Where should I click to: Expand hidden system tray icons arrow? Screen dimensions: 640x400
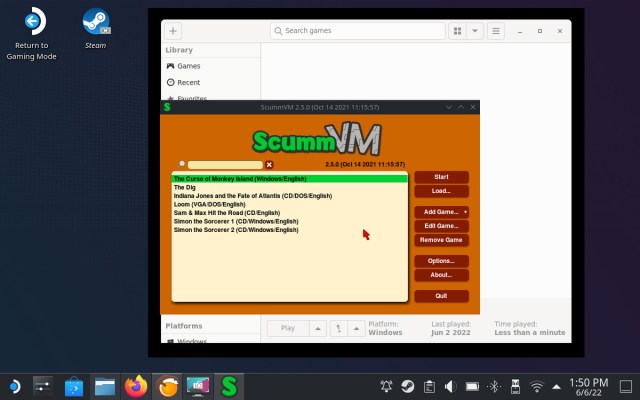556,387
